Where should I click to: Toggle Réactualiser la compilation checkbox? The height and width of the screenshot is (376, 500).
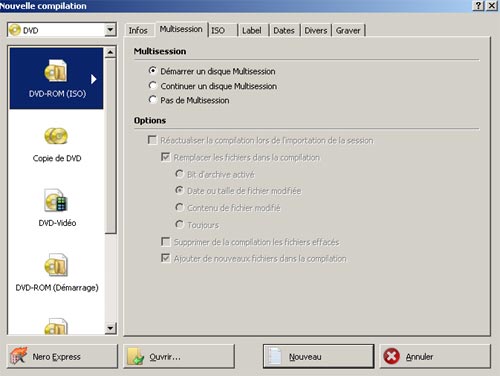click(x=152, y=140)
